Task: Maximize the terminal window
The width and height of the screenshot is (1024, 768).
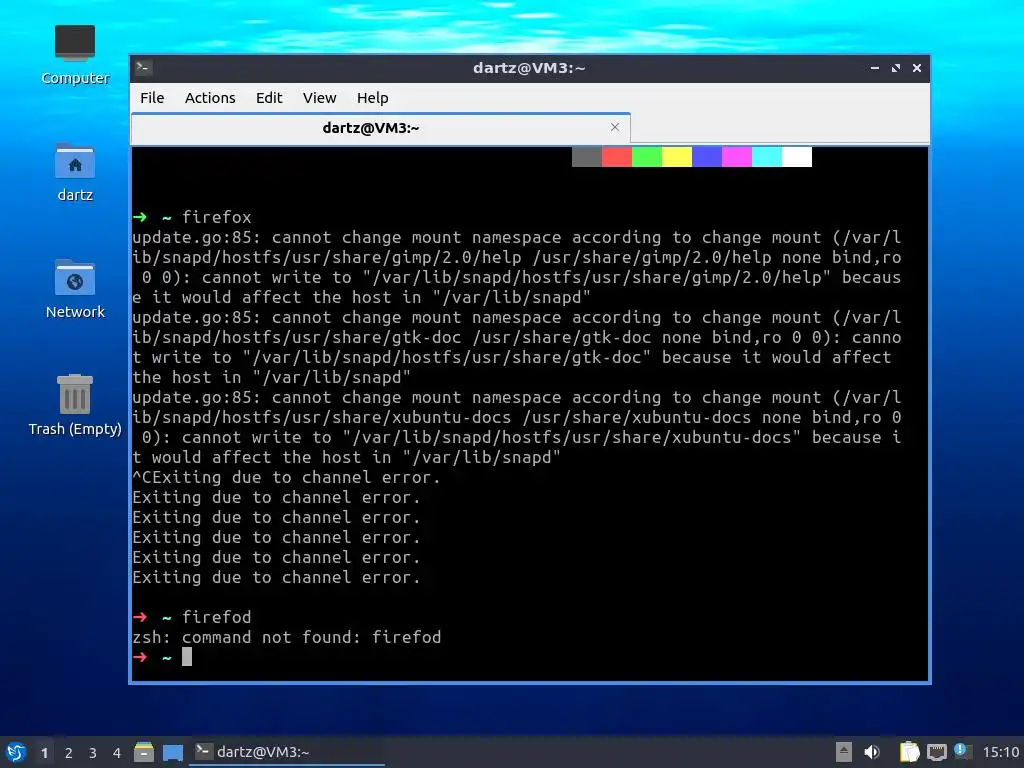Action: click(895, 68)
